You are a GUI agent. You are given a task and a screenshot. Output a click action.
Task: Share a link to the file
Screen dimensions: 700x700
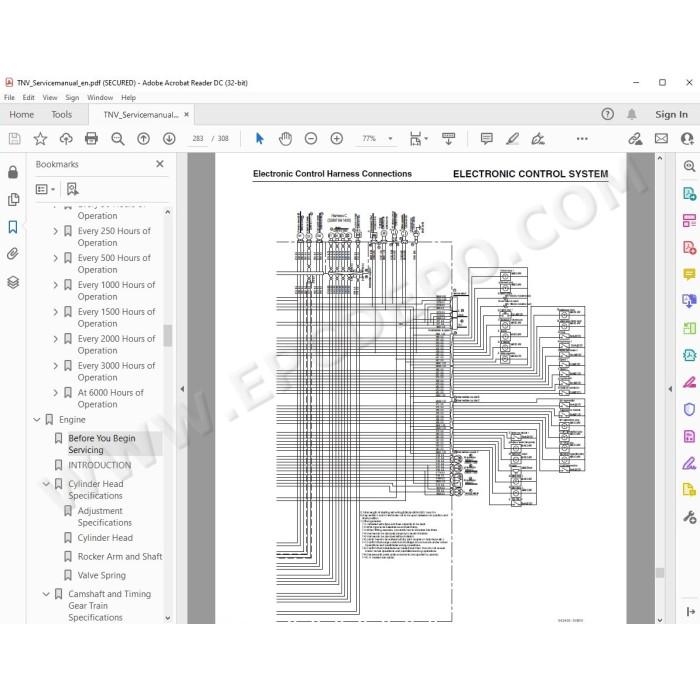click(635, 139)
